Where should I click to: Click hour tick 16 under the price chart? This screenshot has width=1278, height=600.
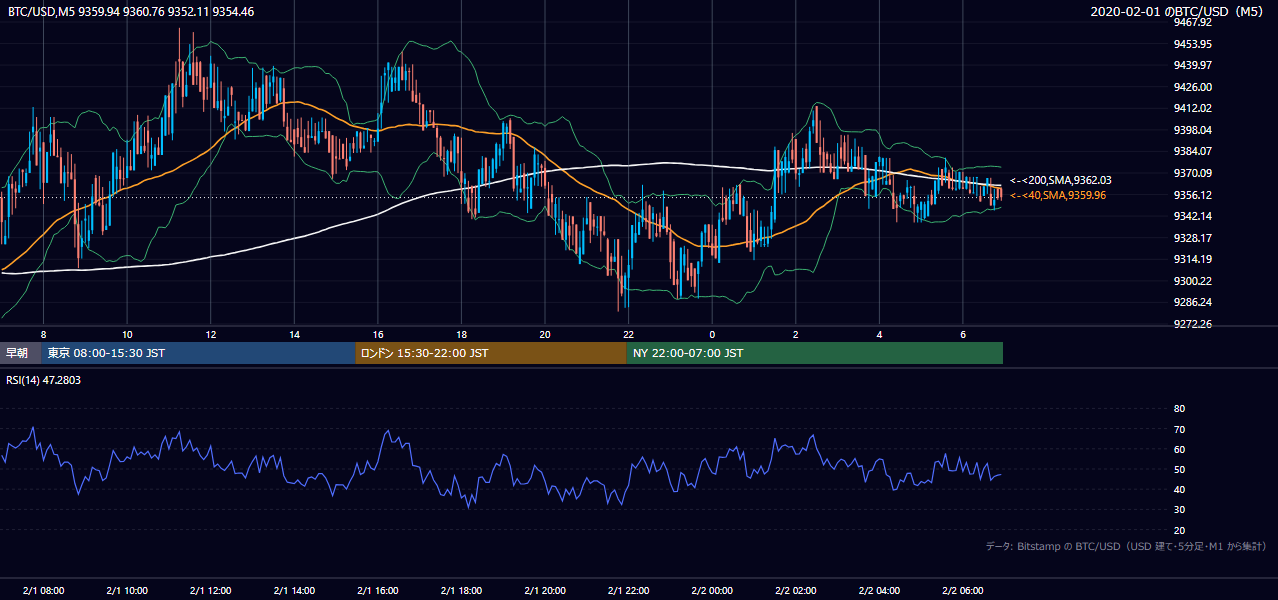[x=377, y=334]
